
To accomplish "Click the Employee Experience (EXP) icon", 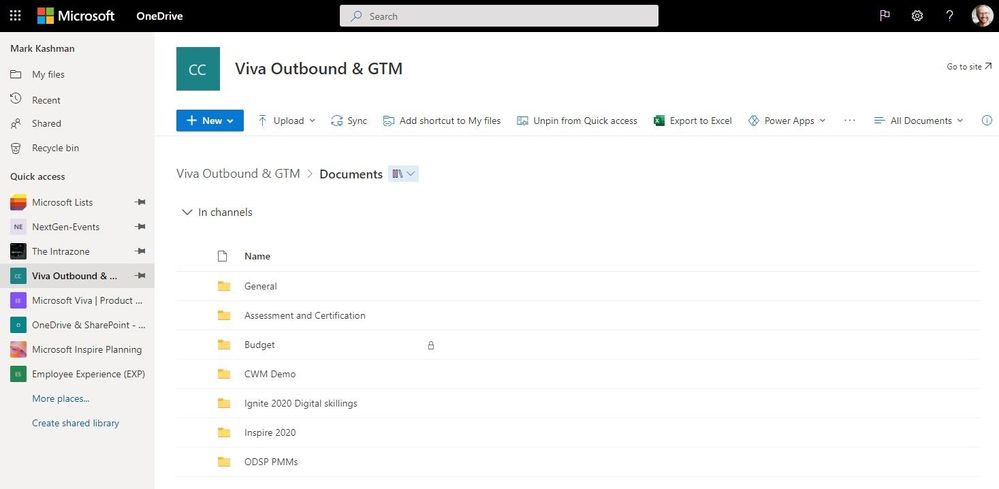I will click(x=18, y=374).
